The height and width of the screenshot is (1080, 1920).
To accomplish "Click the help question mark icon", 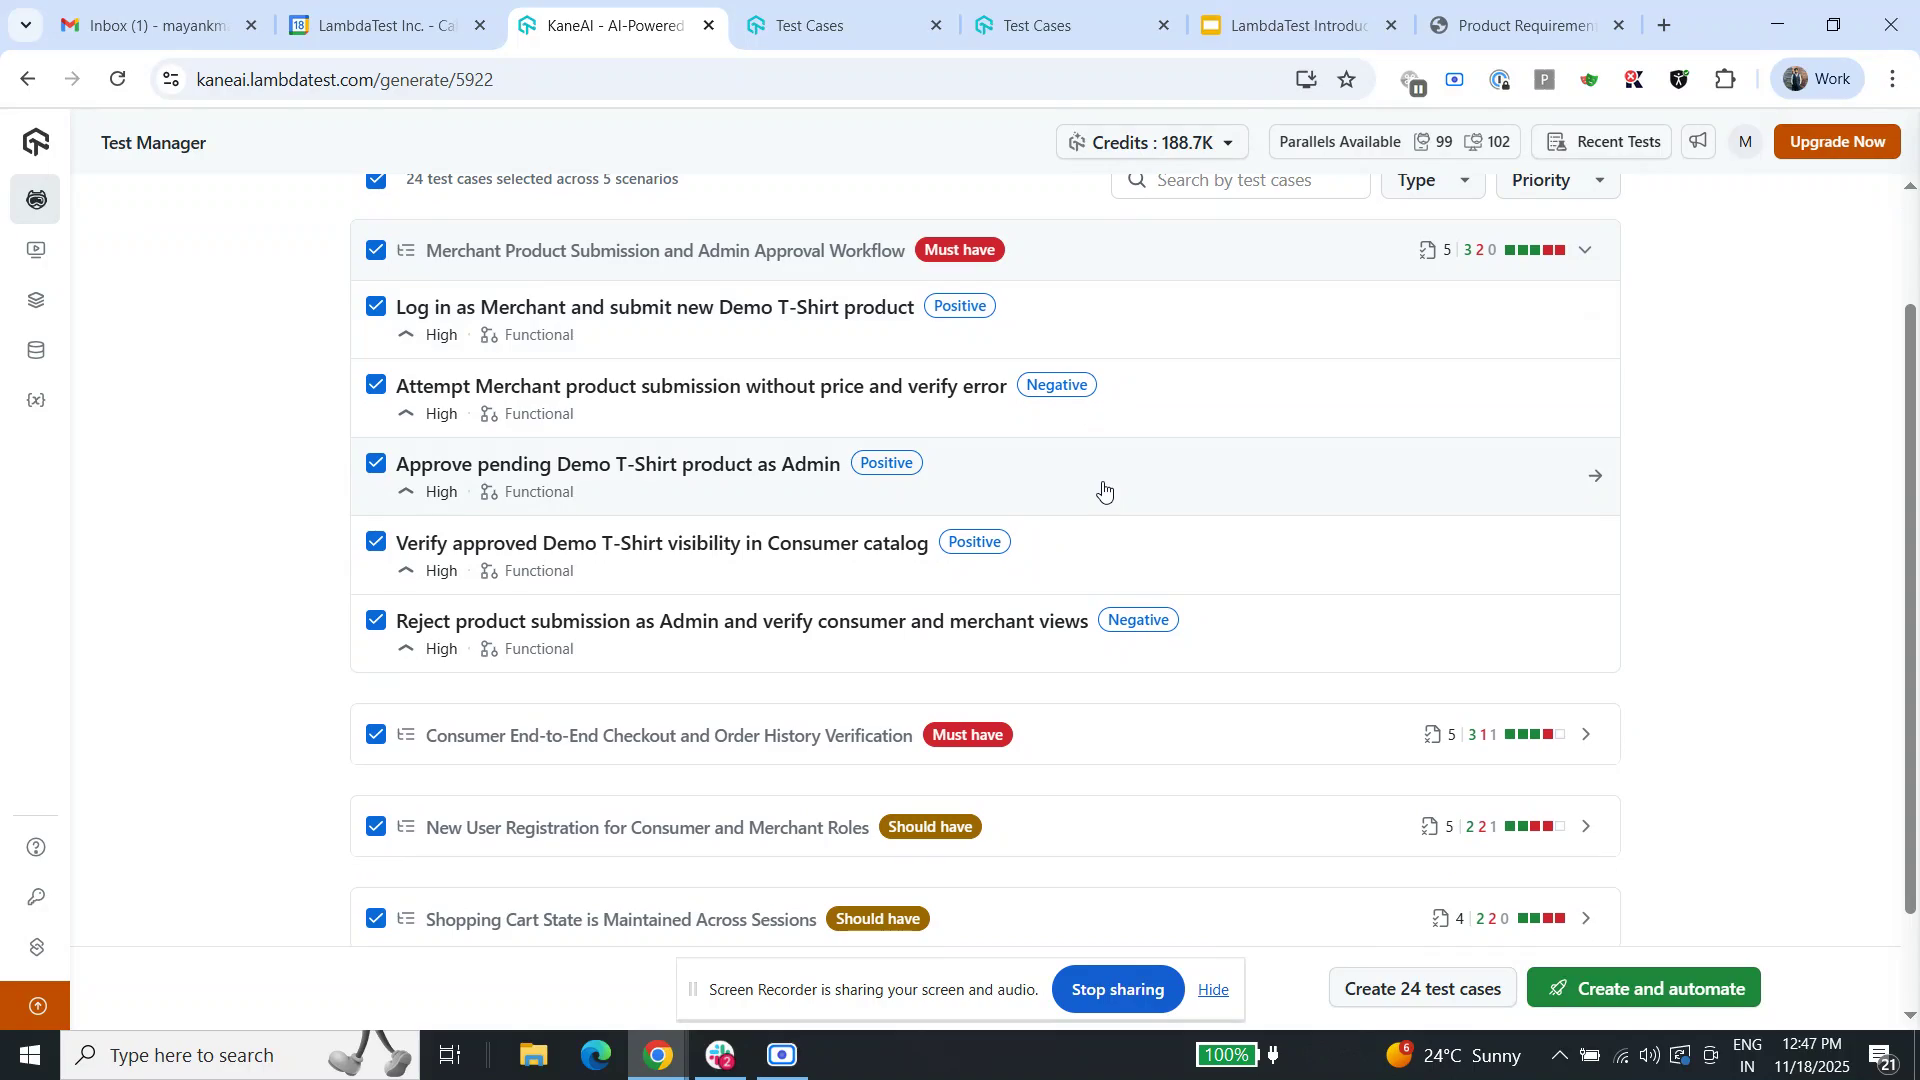I will (36, 846).
